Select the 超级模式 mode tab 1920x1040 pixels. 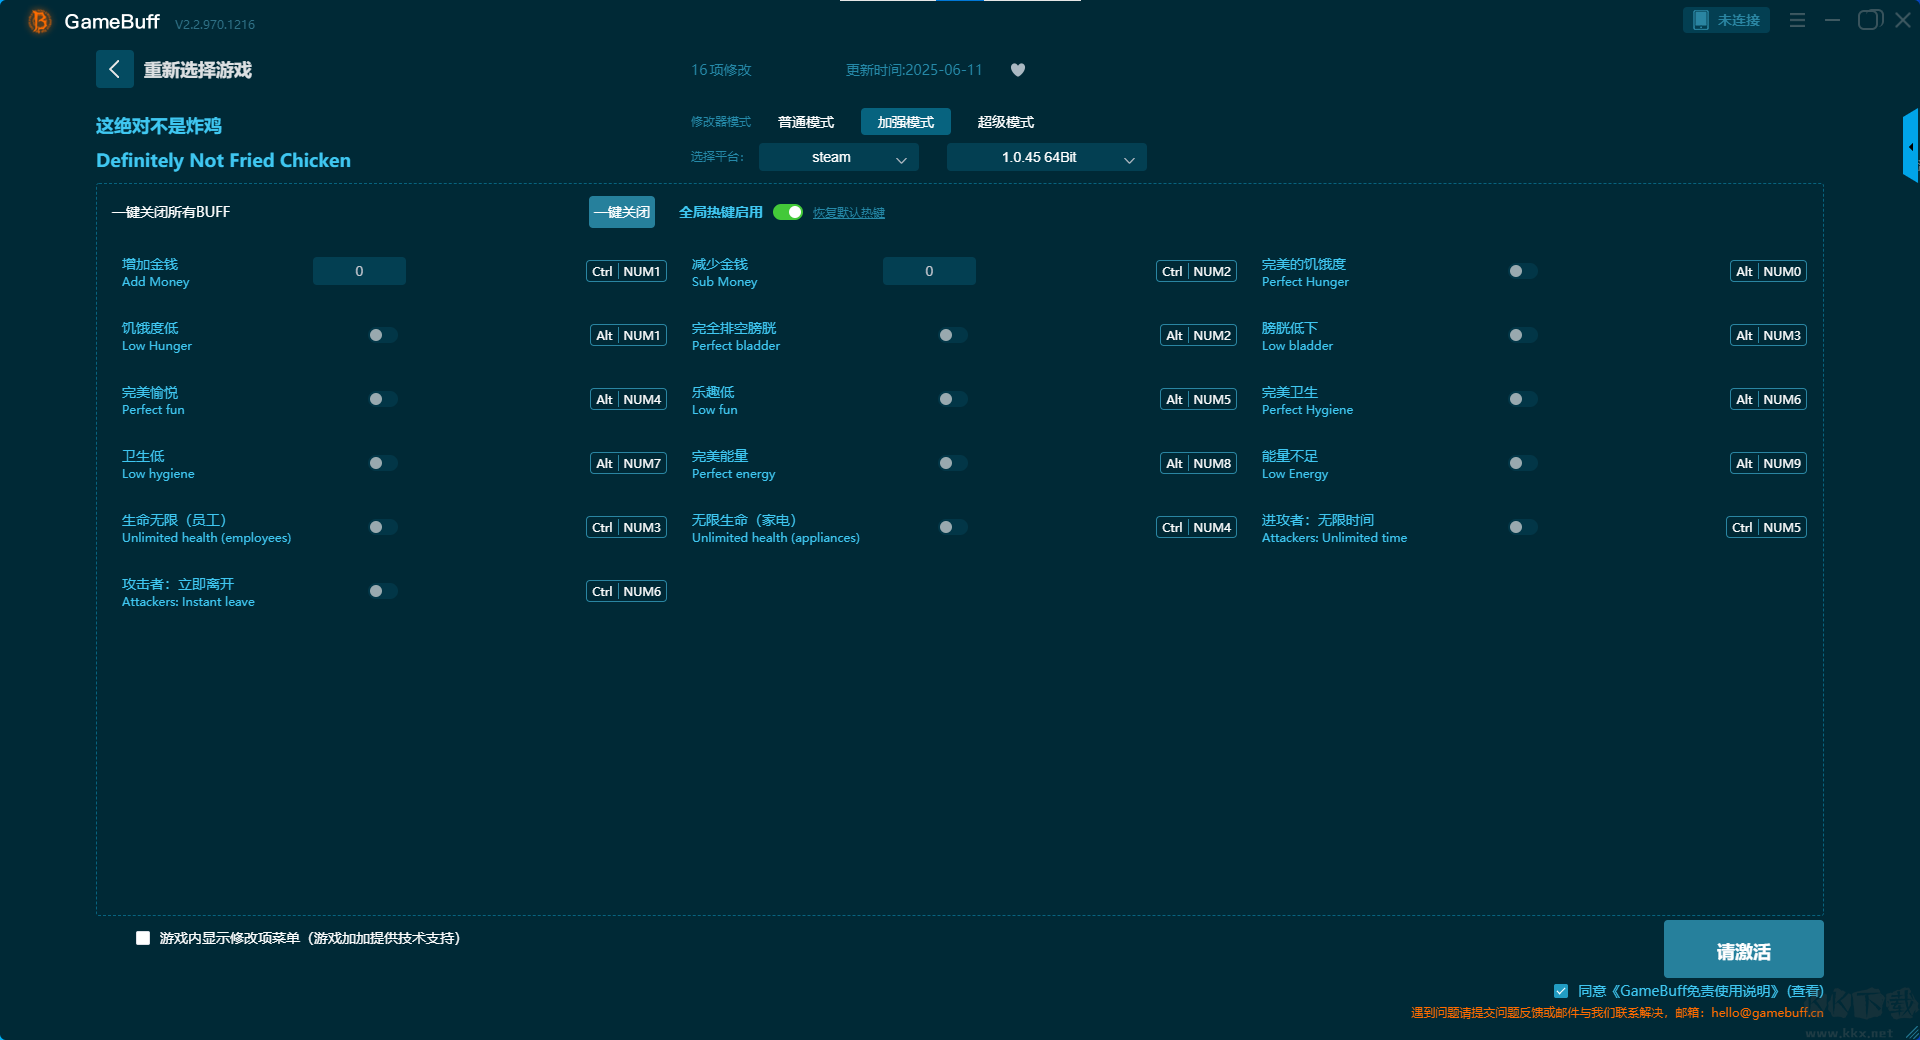pos(1005,122)
